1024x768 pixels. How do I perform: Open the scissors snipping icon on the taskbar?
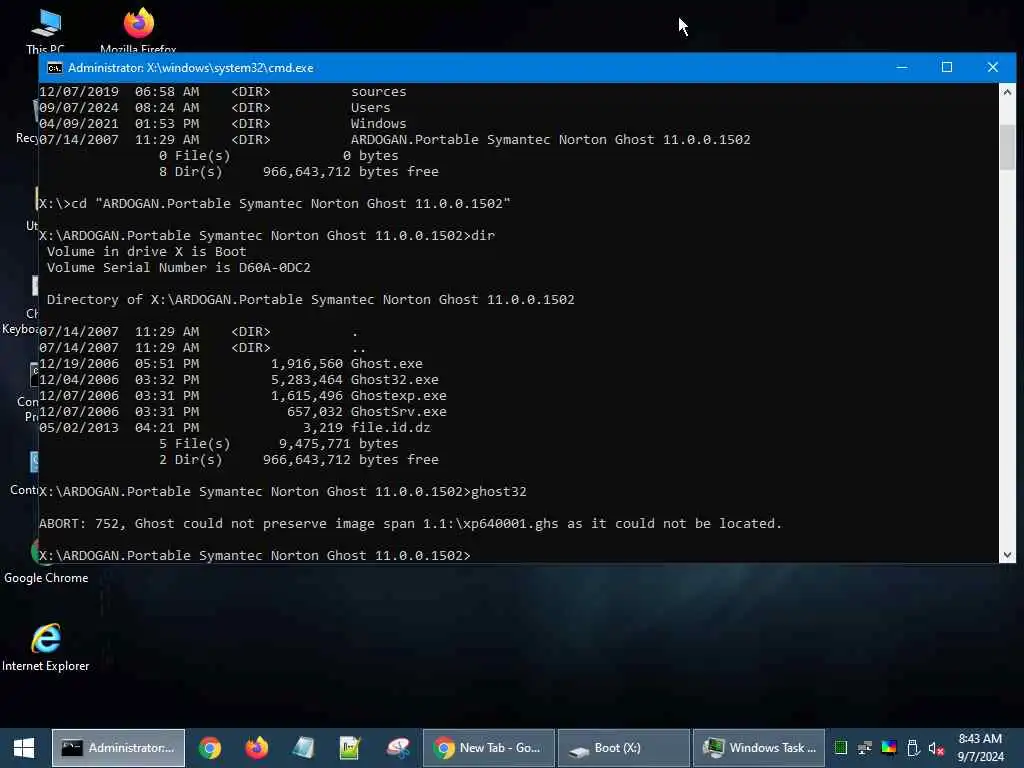(398, 748)
